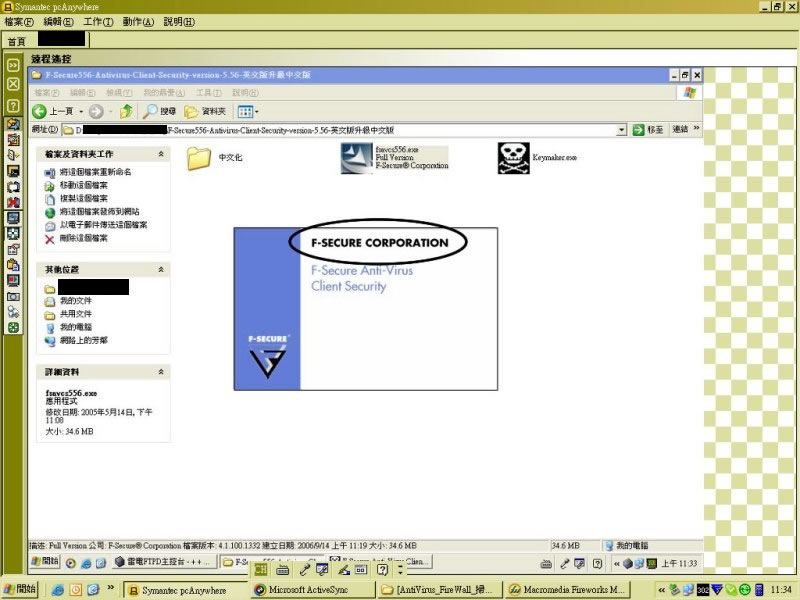
Task: Click the 將這個檔案發佈到網站 link
Action: (99, 212)
